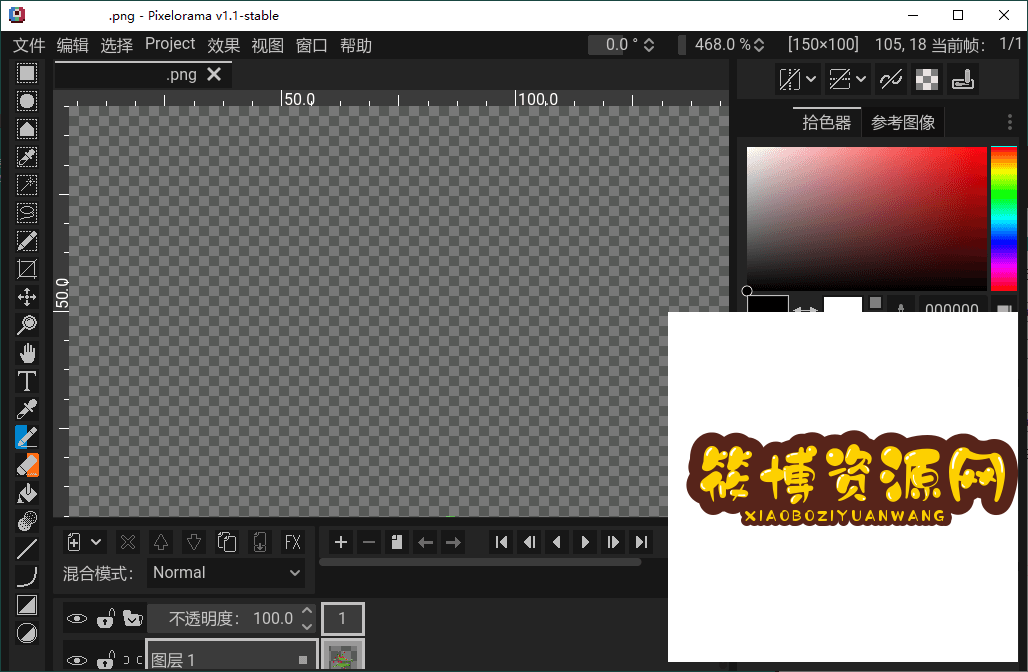Switch to the 拾色器 tab

click(827, 123)
